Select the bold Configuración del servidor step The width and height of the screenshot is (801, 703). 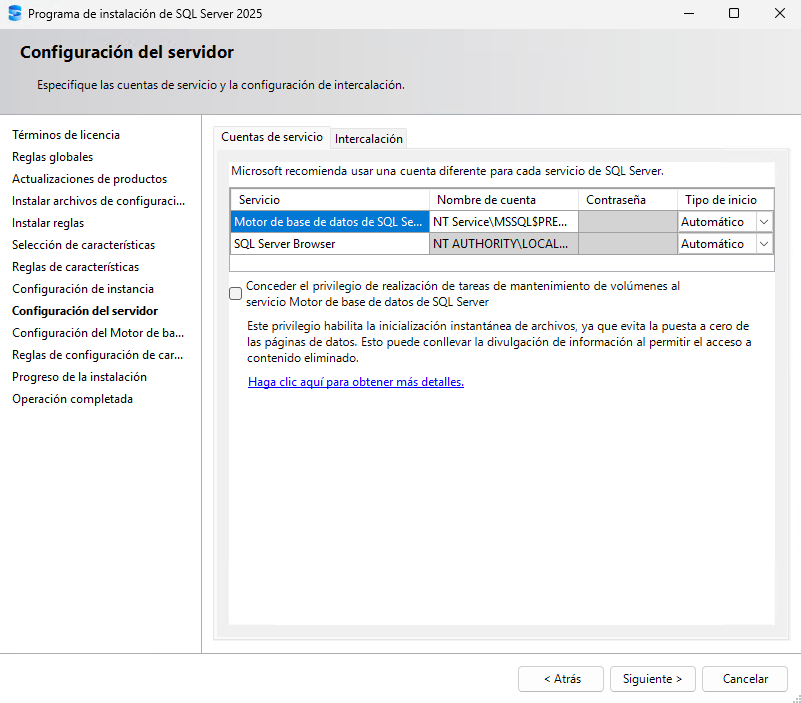pos(85,311)
